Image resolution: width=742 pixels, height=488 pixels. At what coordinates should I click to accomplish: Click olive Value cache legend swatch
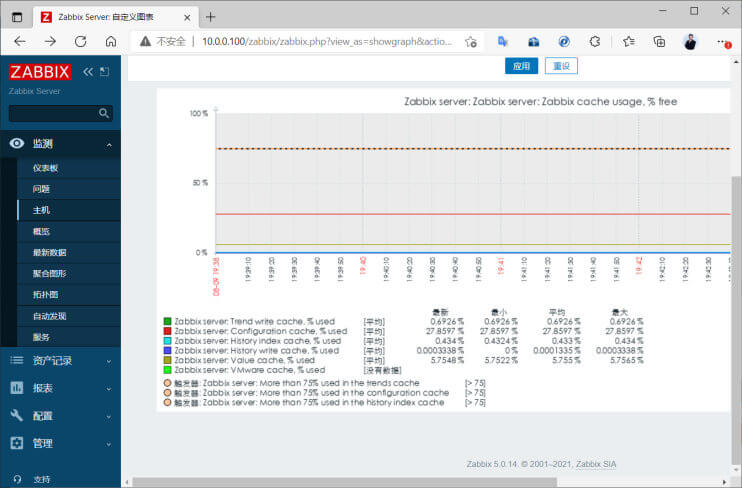[167, 360]
